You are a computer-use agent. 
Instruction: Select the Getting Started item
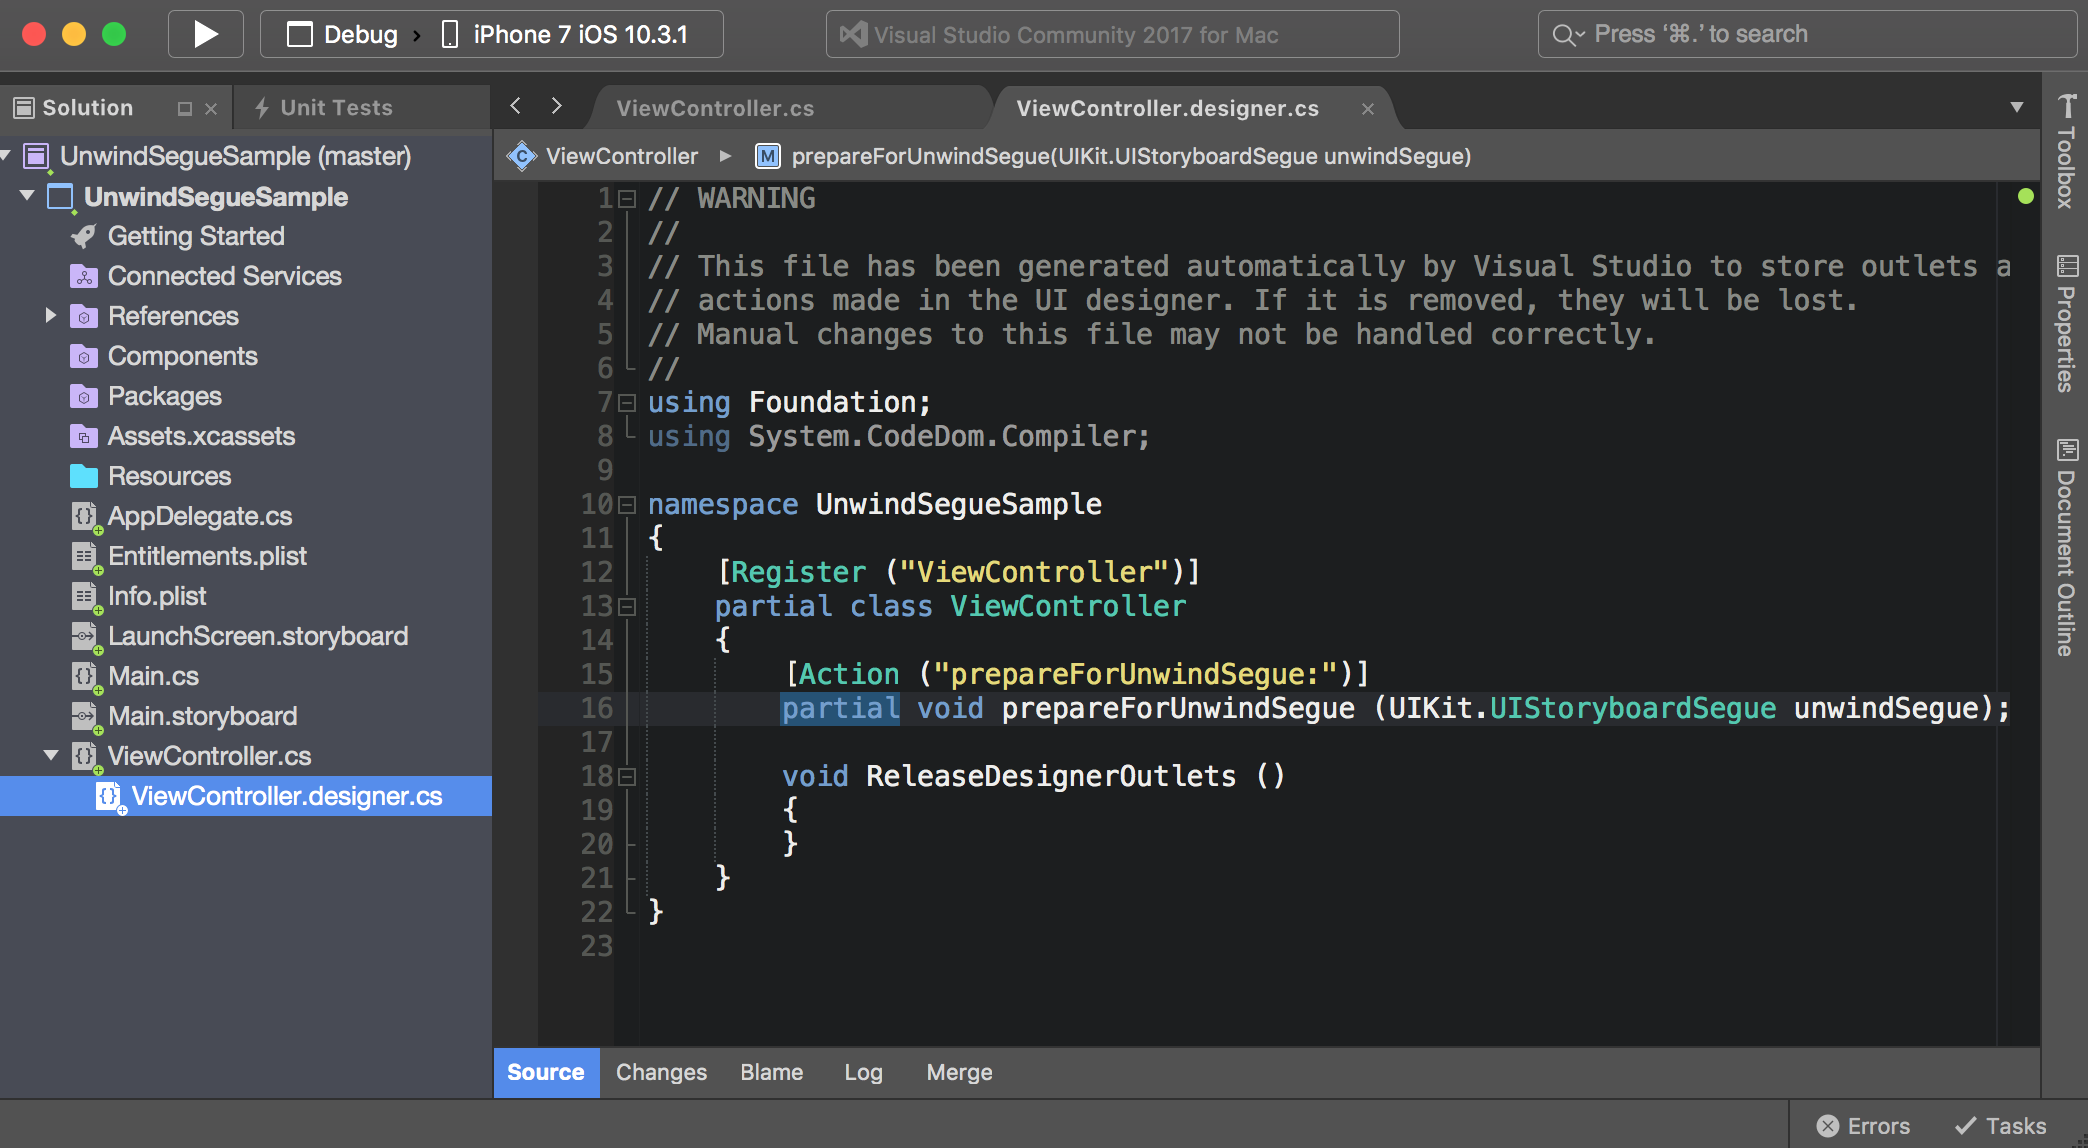[x=196, y=236]
